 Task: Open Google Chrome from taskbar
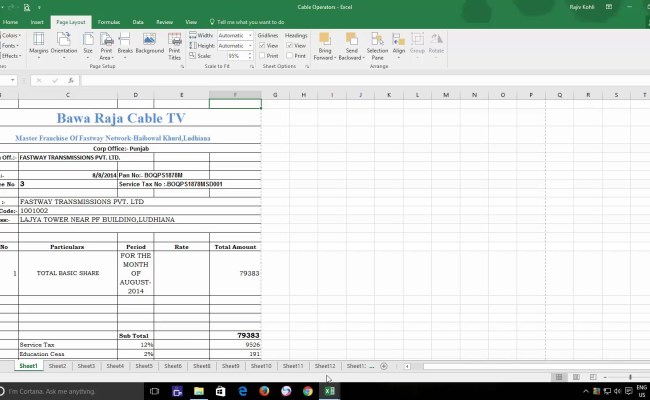(x=308, y=391)
